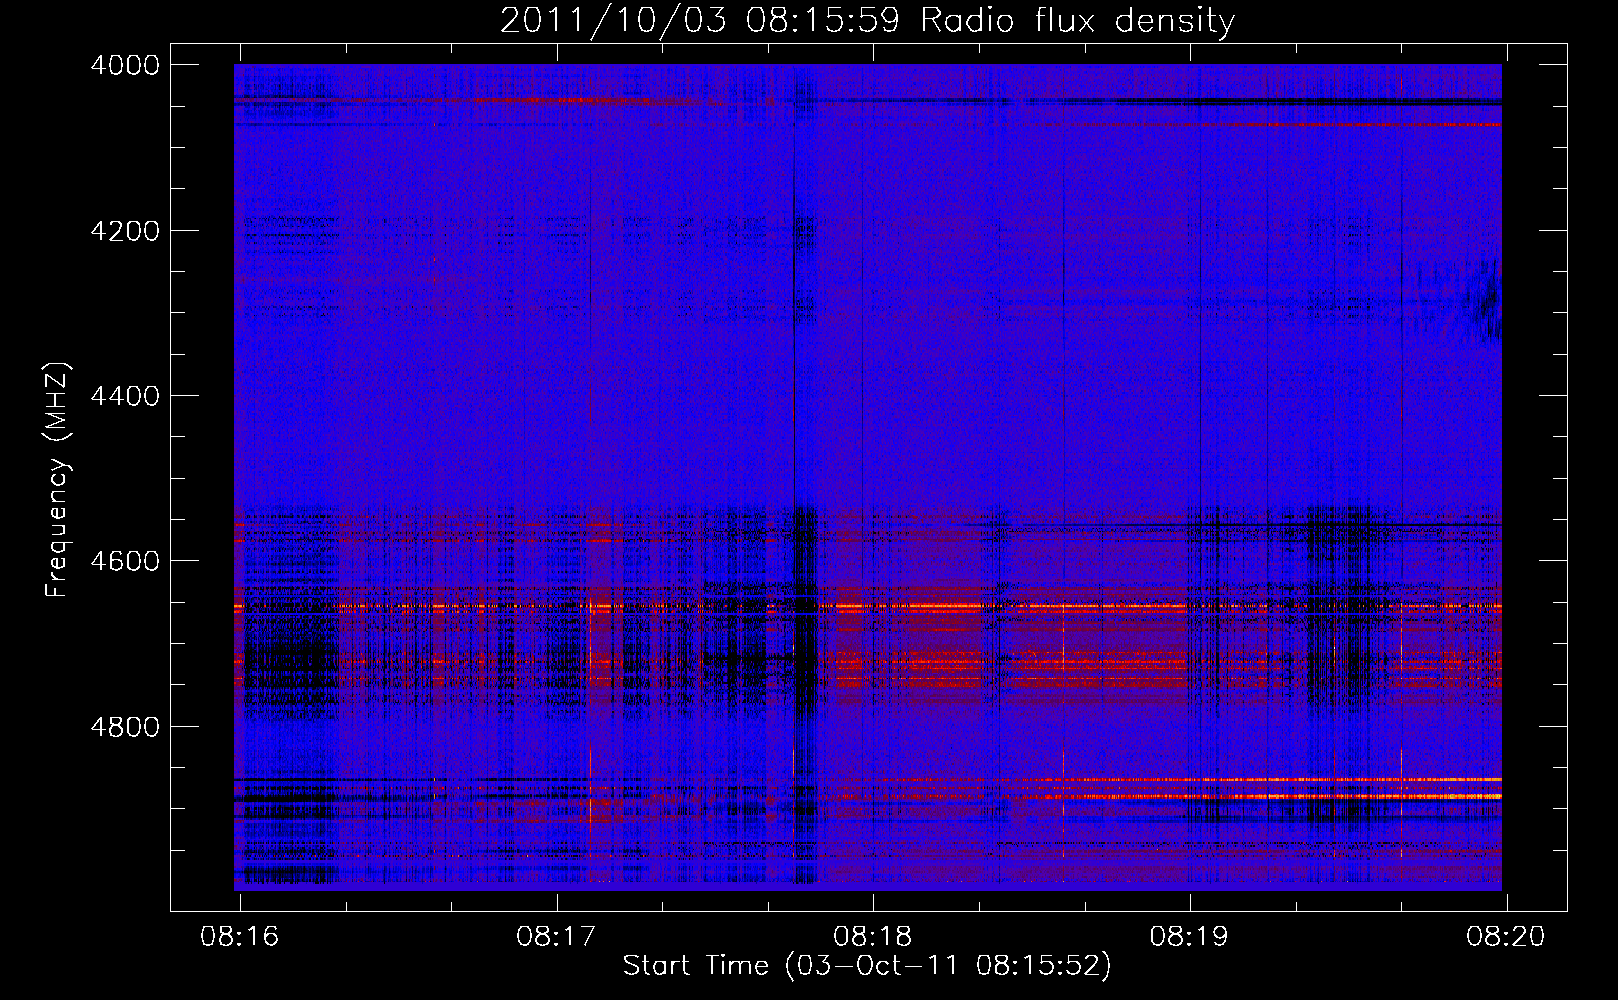Click the 'Start Time (03-Oct-11 08:15:52)' axis title
1618x1000 pixels.
[867, 966]
